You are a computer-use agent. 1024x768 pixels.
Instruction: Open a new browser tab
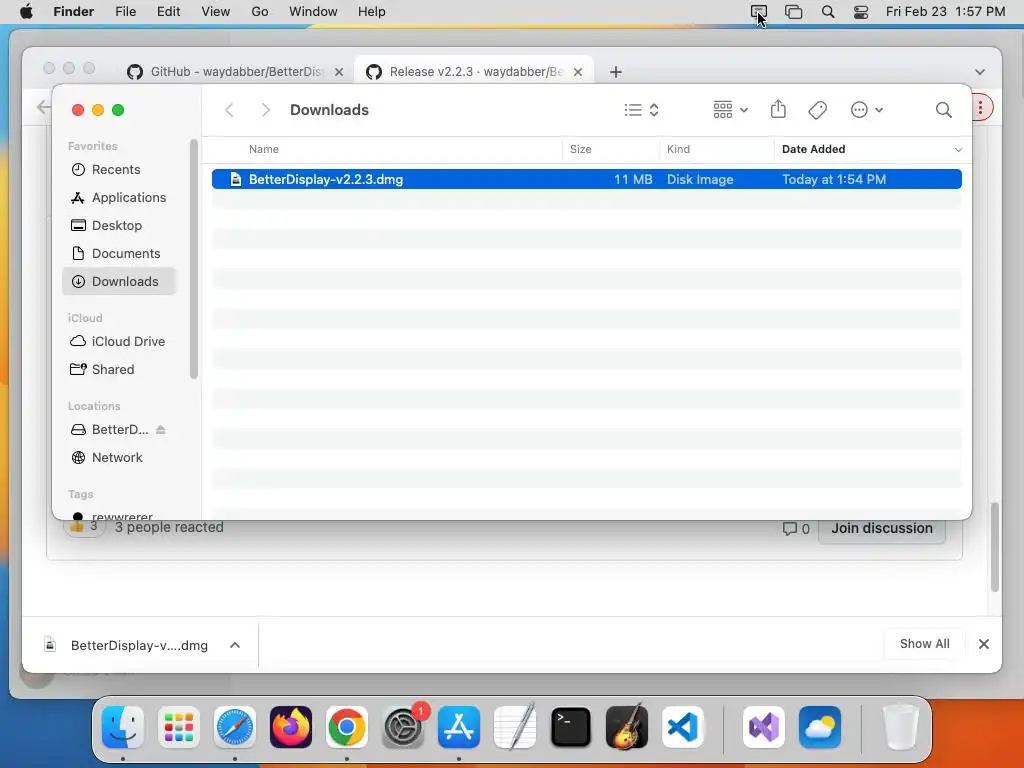pos(616,72)
